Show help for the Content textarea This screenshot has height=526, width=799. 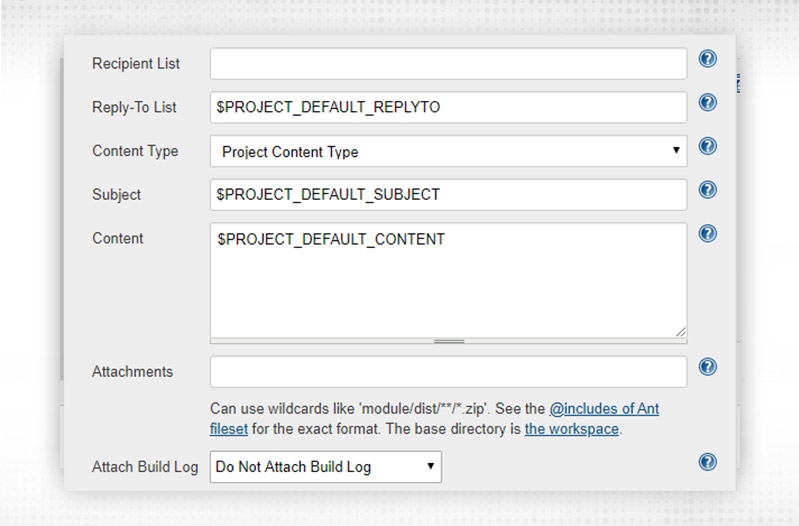[707, 234]
